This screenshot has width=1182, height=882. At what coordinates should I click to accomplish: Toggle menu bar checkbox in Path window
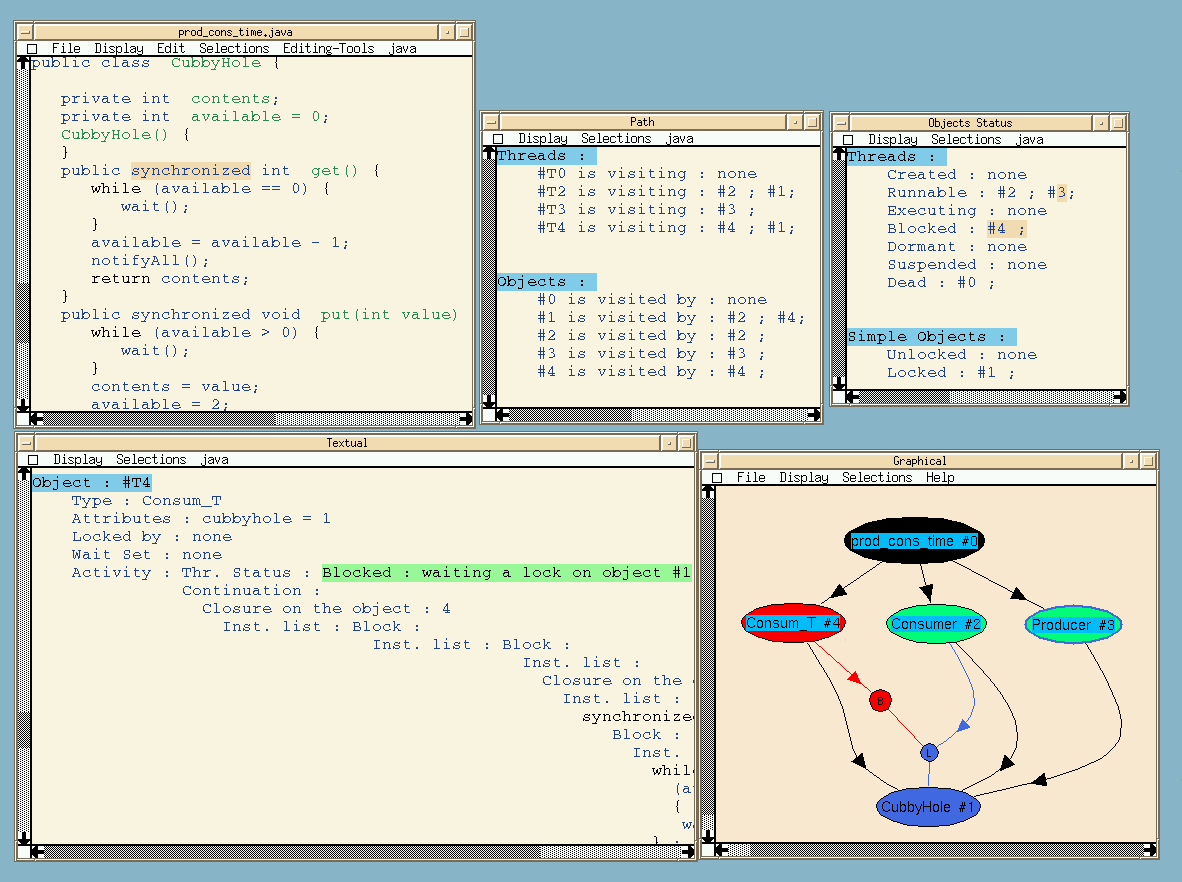click(498, 139)
